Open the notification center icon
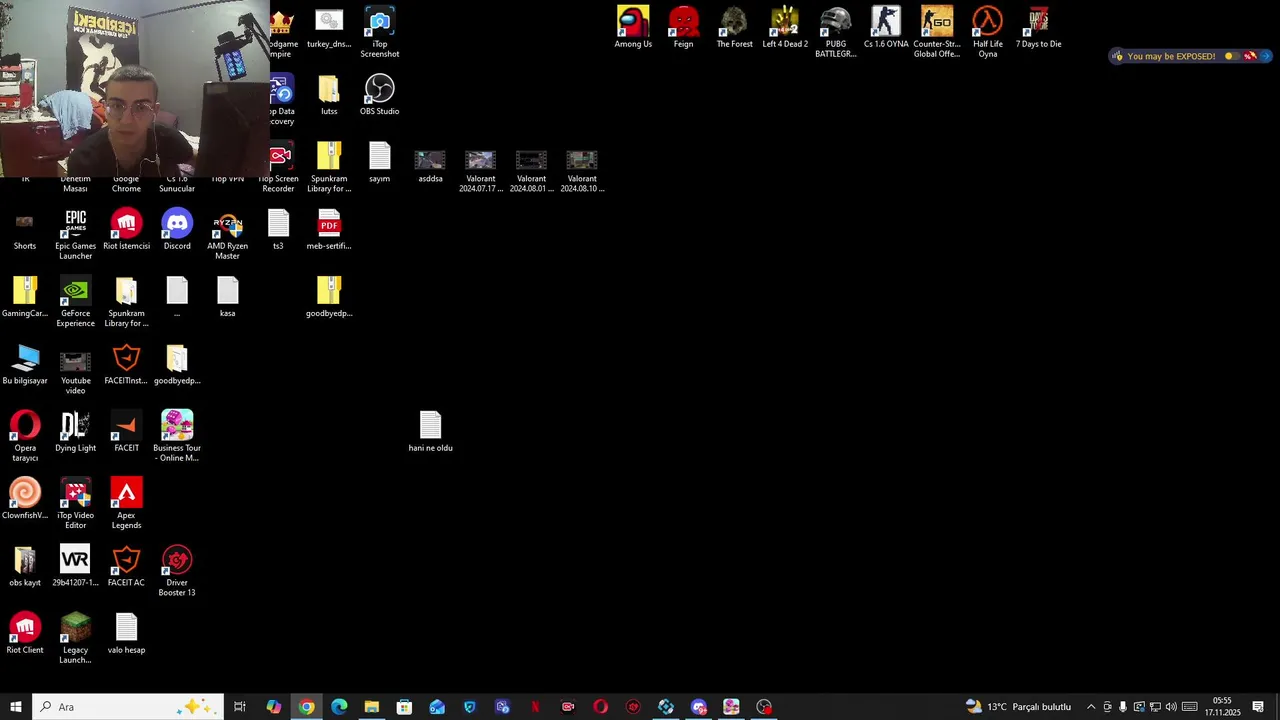The image size is (1280, 720). 1258,707
